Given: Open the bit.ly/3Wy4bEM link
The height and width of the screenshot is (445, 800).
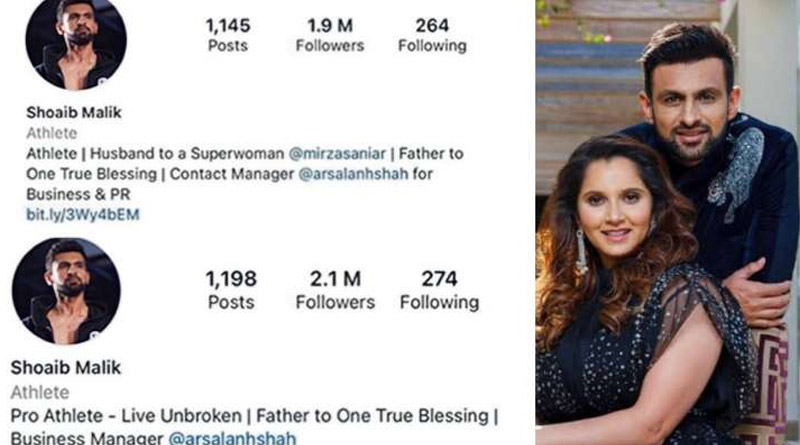Looking at the screenshot, I should 83,214.
